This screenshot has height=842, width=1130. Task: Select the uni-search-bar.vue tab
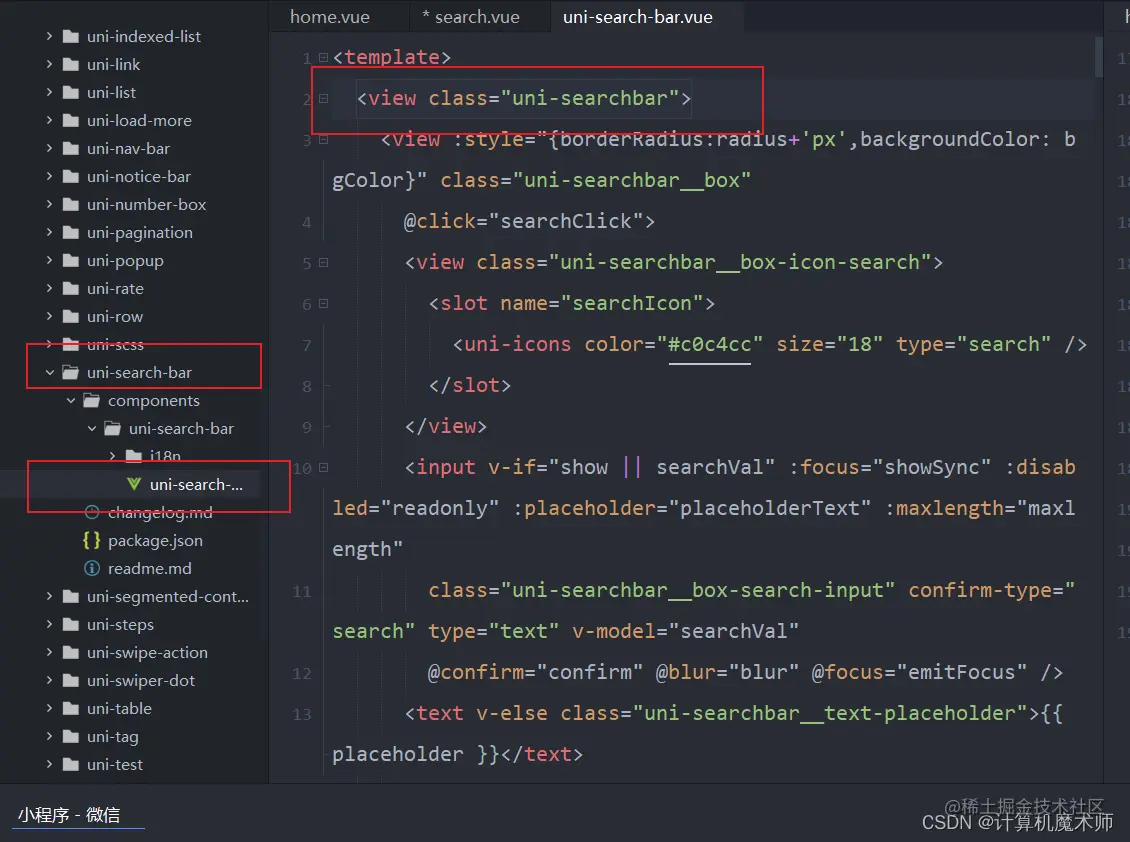[x=638, y=17]
